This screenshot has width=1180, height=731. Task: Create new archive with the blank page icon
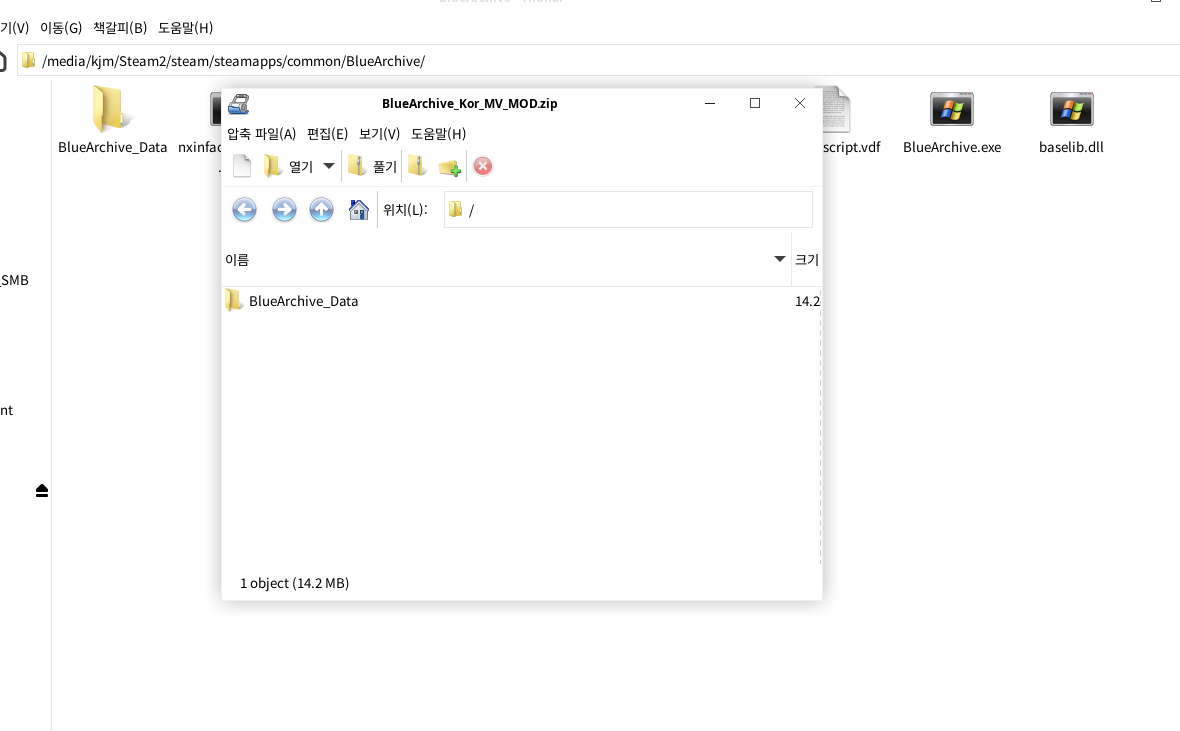[242, 166]
